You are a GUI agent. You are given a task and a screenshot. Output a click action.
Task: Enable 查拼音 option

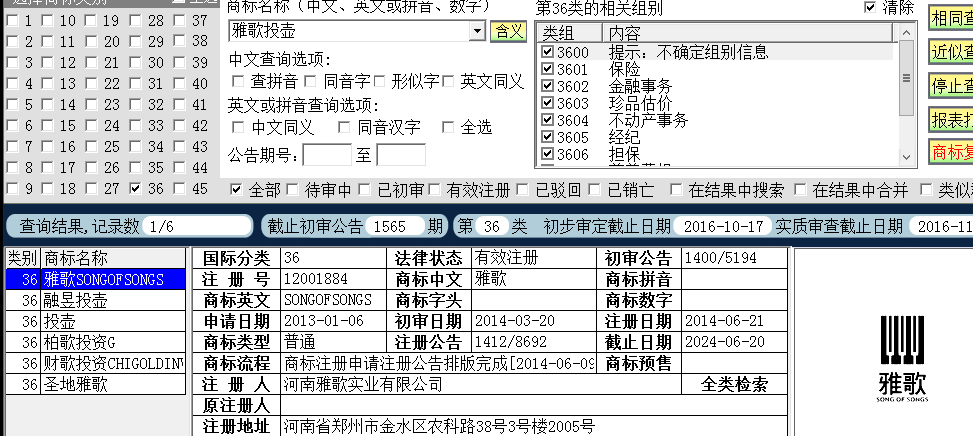238,81
